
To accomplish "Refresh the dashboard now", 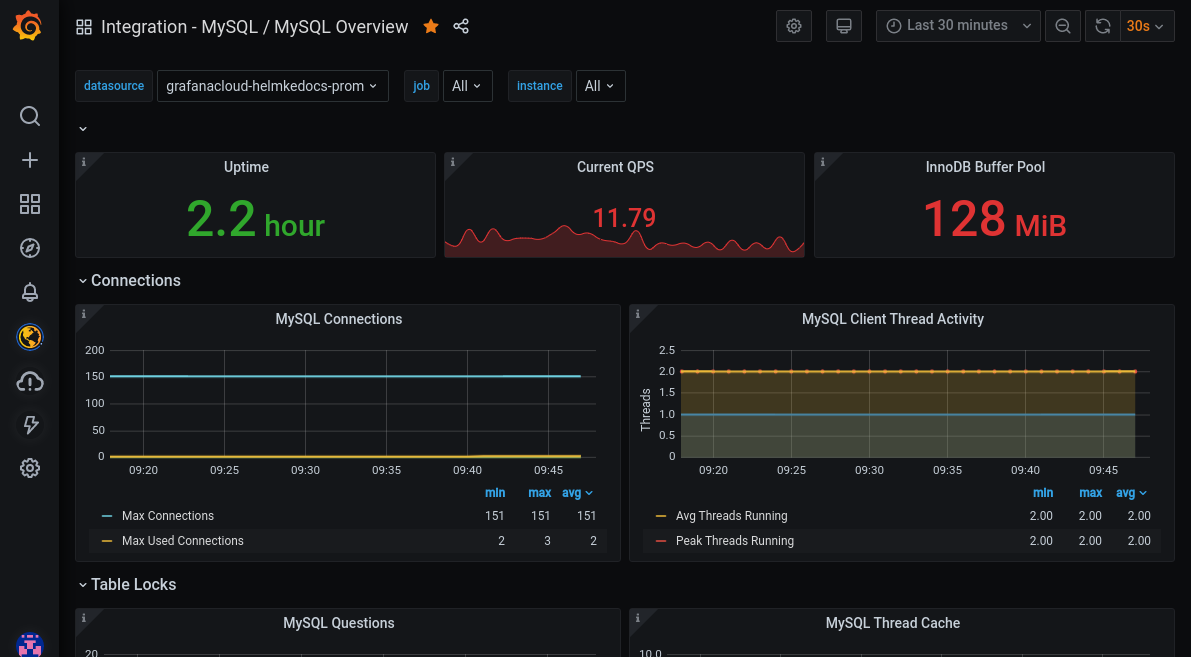I will [1103, 27].
